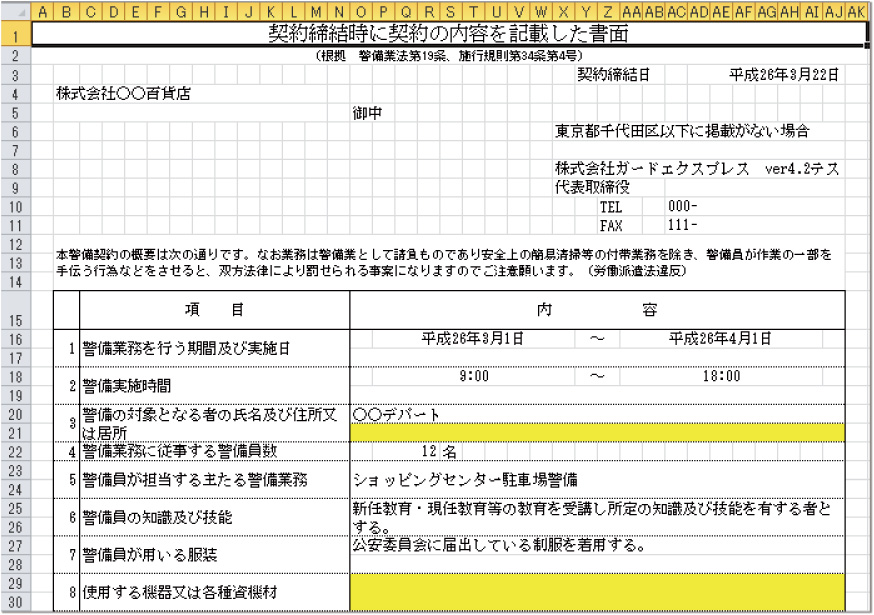The height and width of the screenshot is (615, 874).
Task: Click the 御中 cell
Action: [367, 113]
